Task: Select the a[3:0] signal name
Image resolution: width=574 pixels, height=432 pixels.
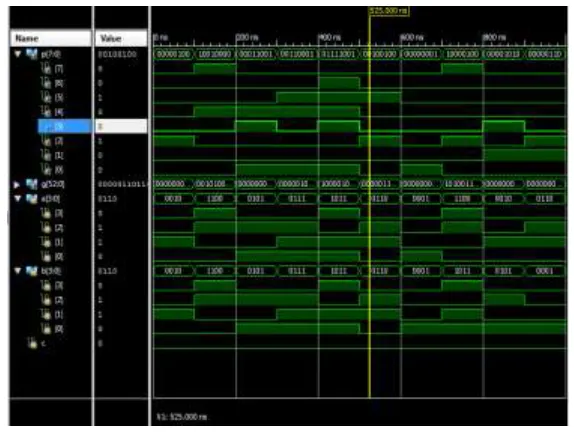Action: [51, 199]
